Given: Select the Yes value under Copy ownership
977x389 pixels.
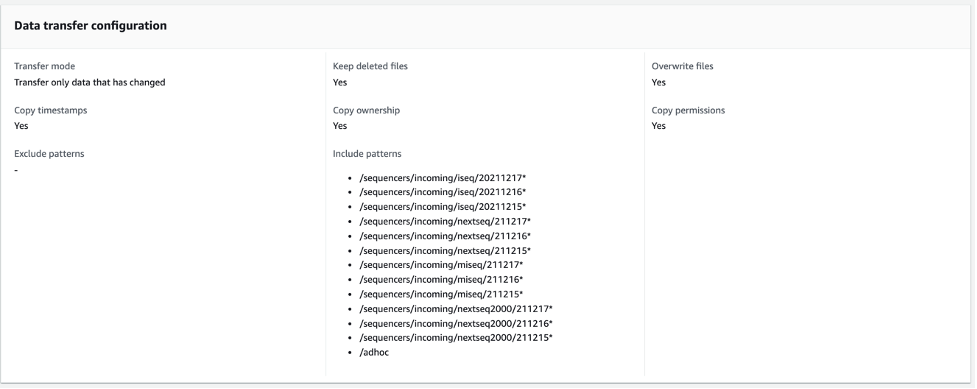Looking at the screenshot, I should 340,126.
